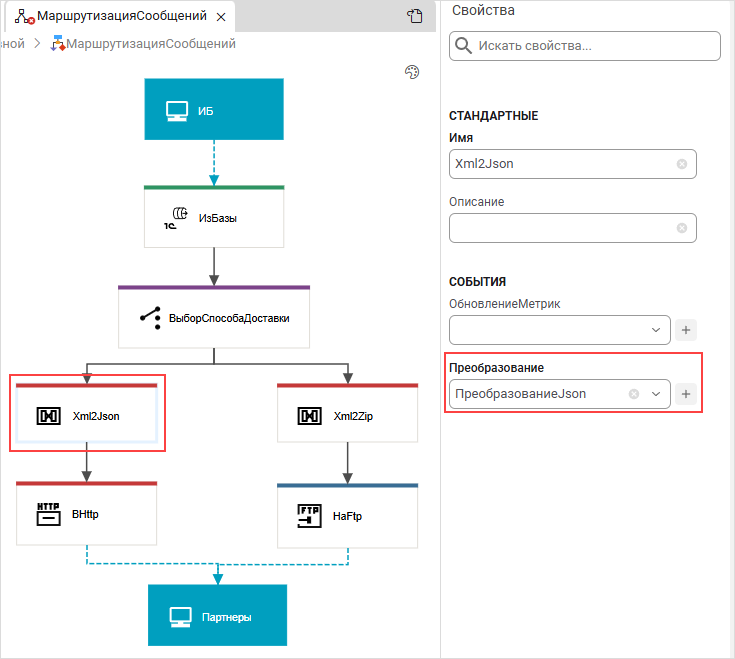Select the НаFtp node
735x659 pixels.
click(x=347, y=516)
